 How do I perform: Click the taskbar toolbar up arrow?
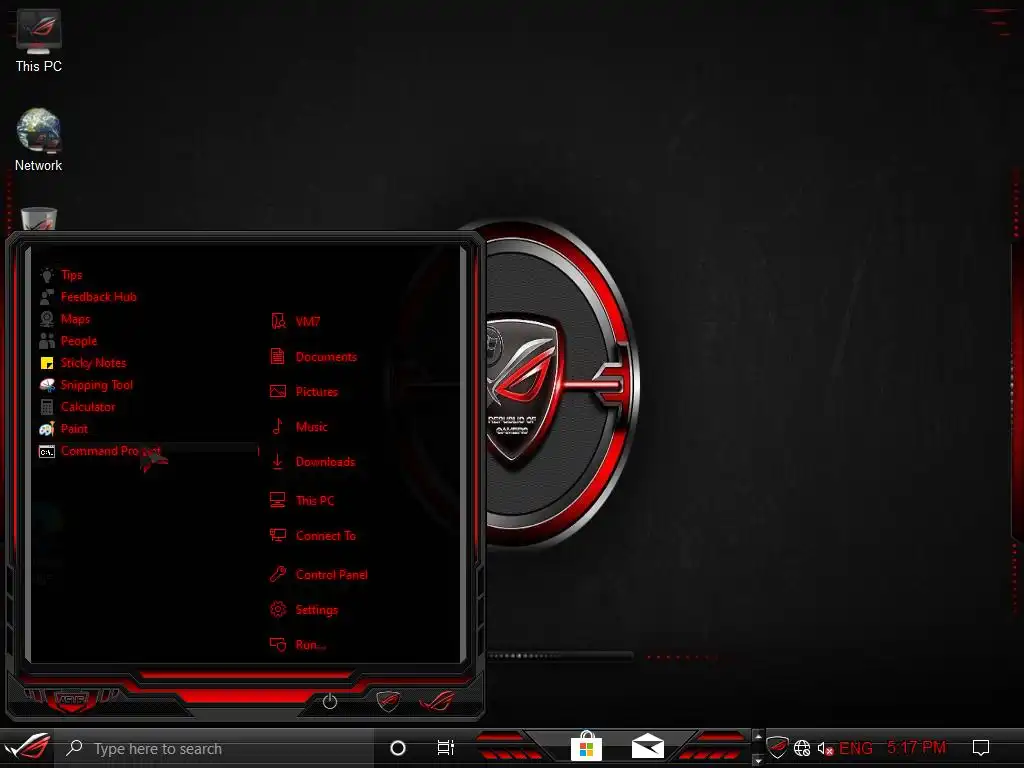(x=758, y=737)
